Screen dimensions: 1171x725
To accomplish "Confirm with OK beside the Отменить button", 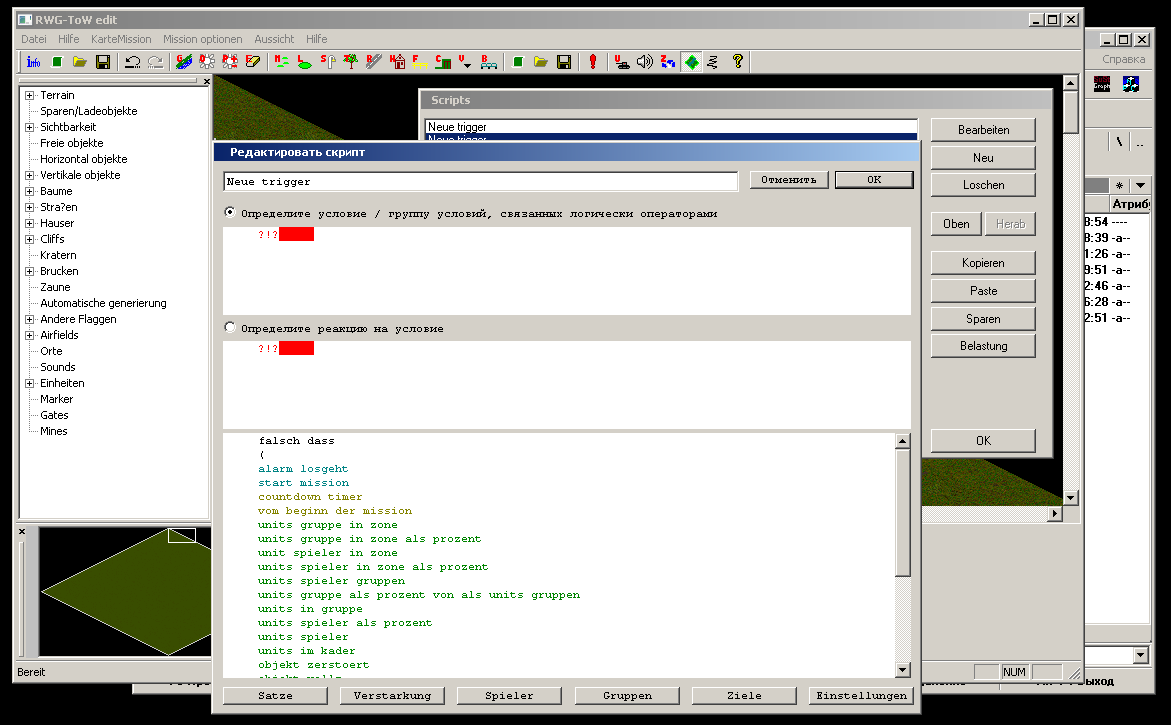I will [875, 180].
